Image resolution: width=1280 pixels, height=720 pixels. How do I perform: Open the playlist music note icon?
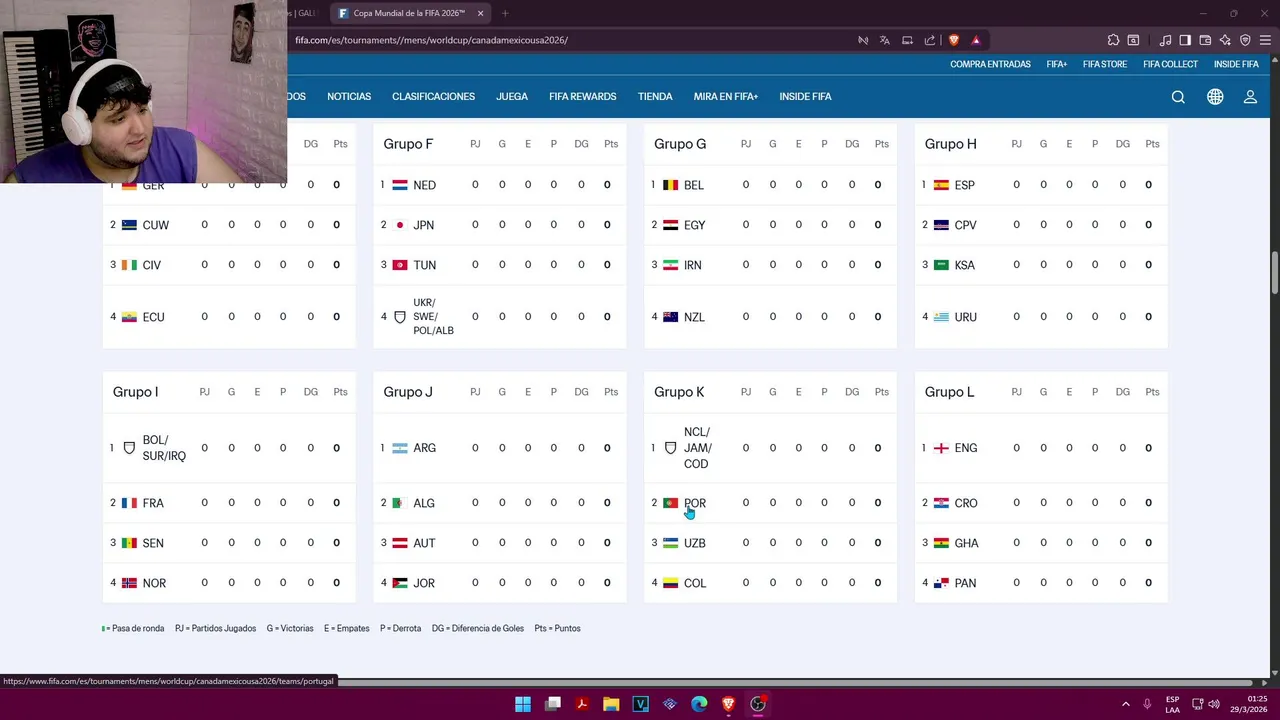pos(1165,40)
